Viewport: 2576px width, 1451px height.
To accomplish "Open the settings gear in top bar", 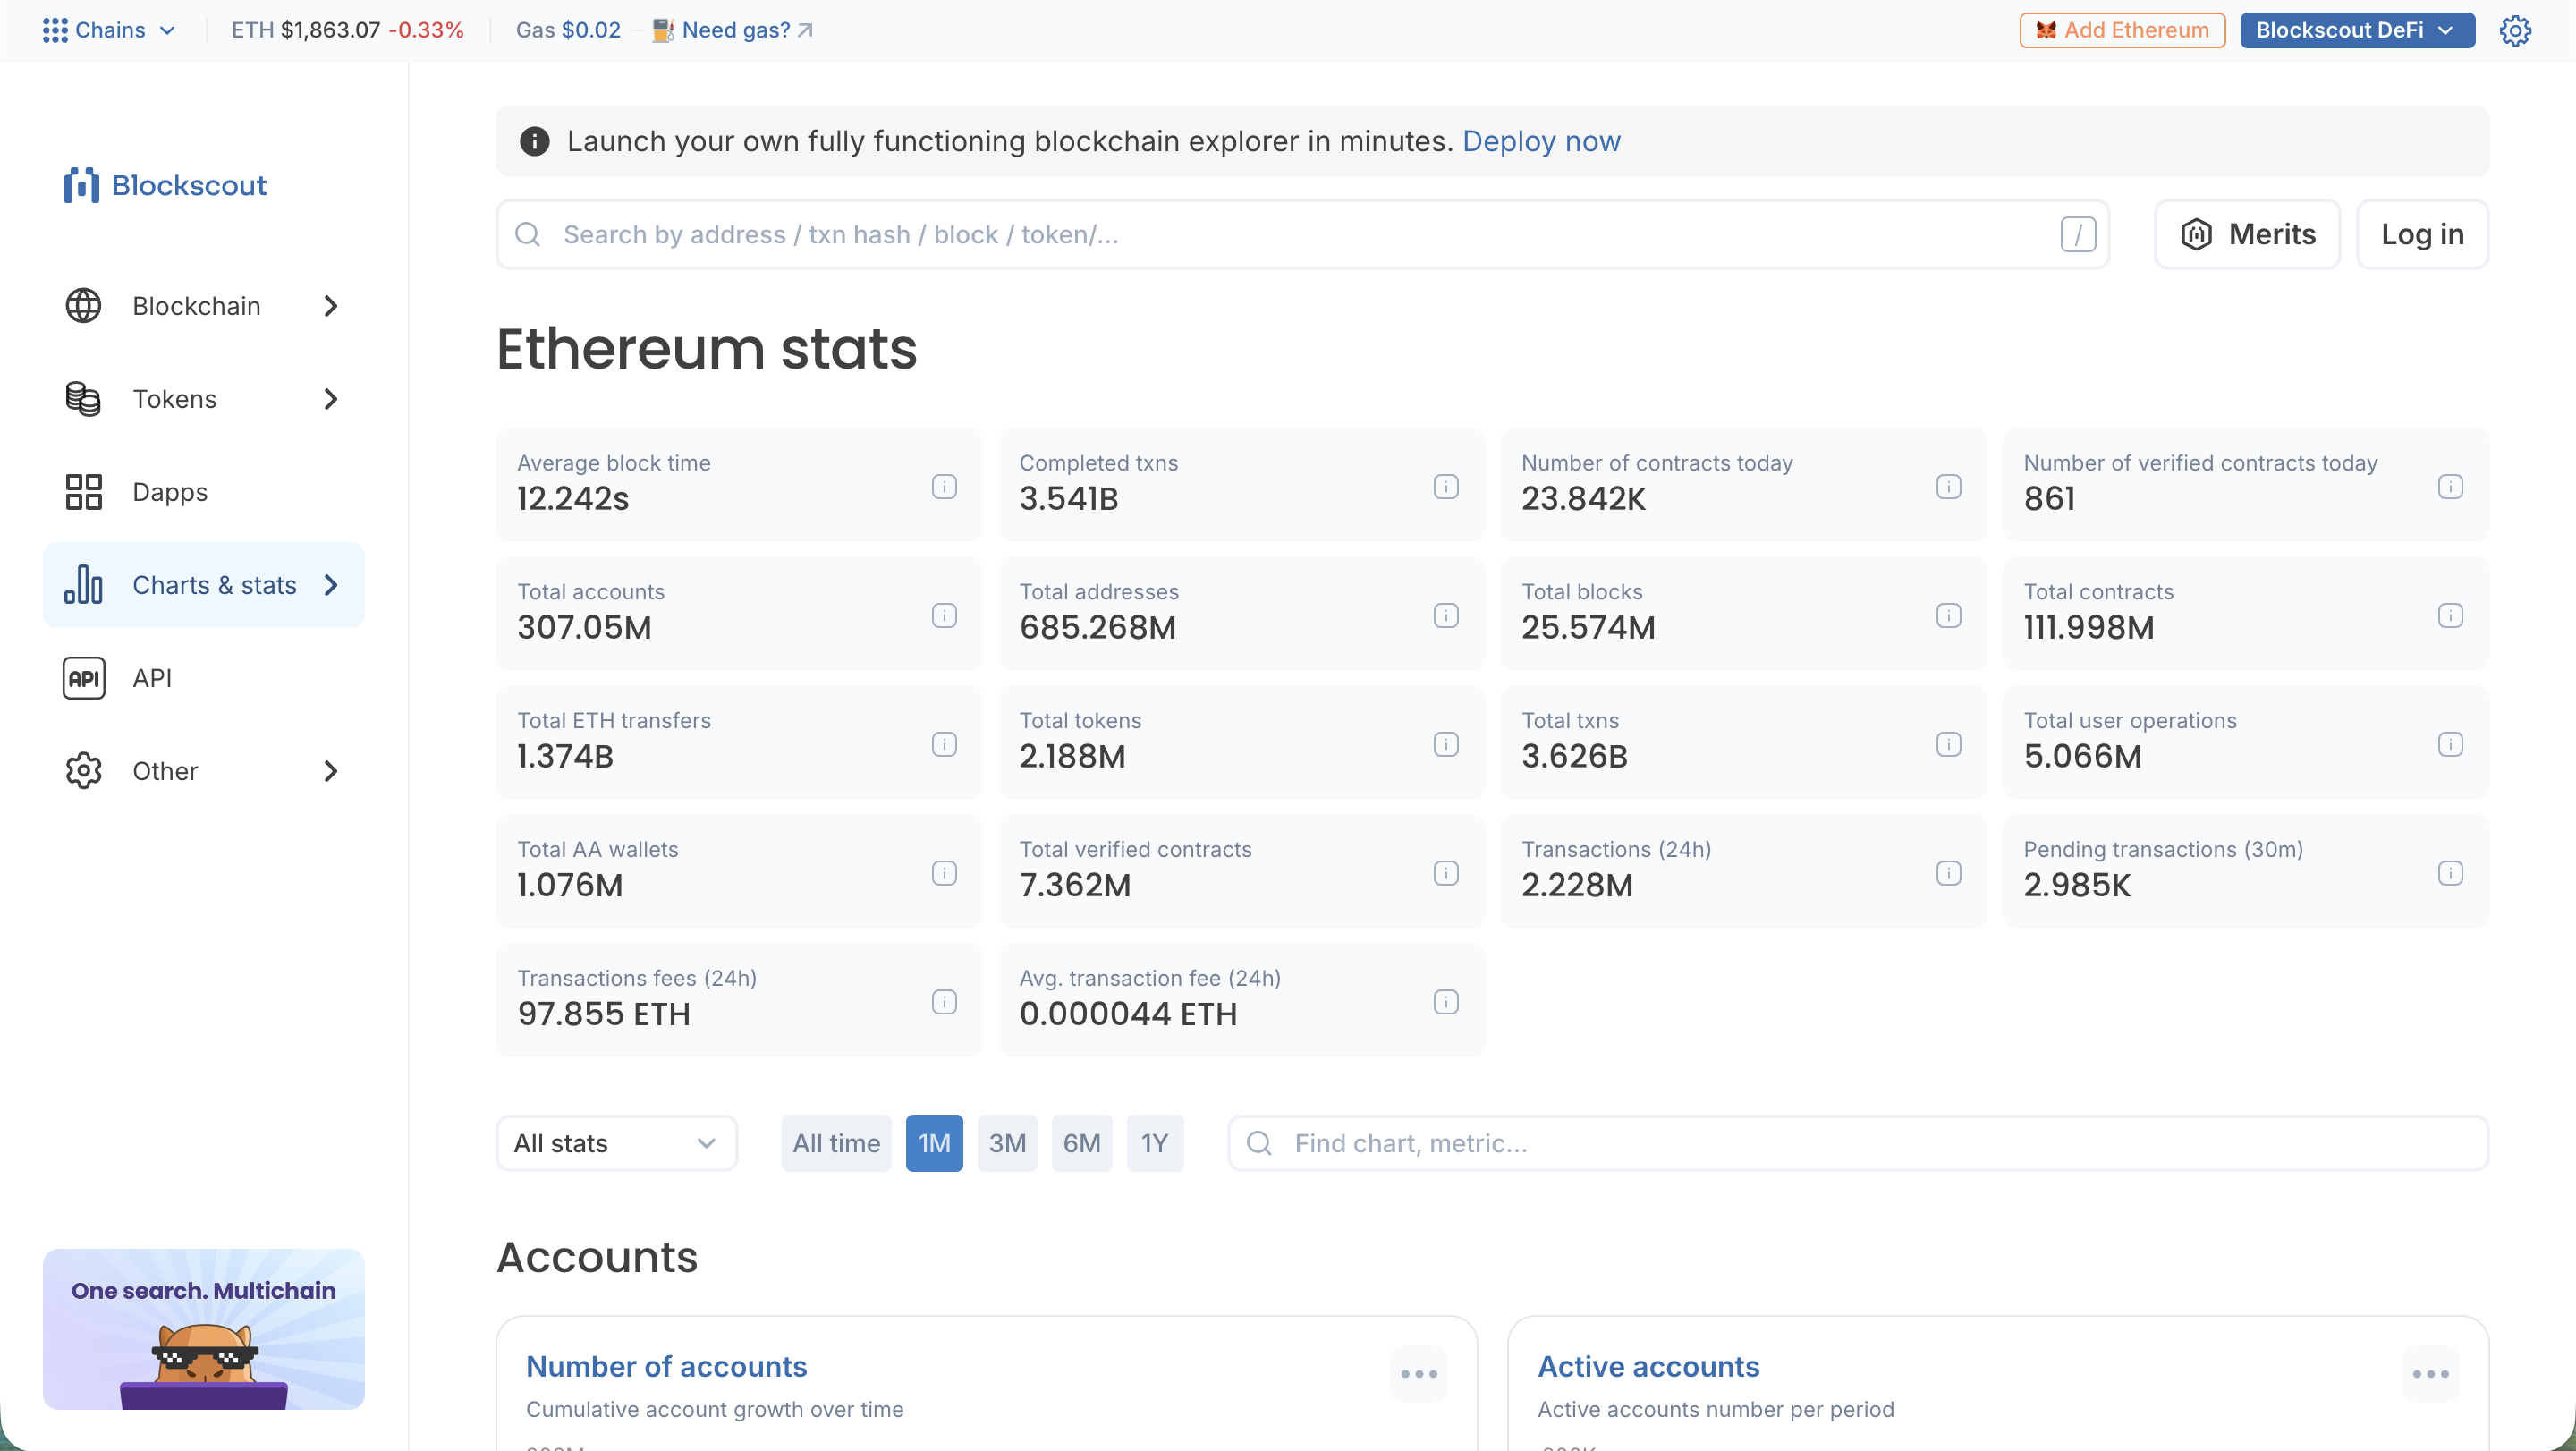I will [x=2515, y=30].
